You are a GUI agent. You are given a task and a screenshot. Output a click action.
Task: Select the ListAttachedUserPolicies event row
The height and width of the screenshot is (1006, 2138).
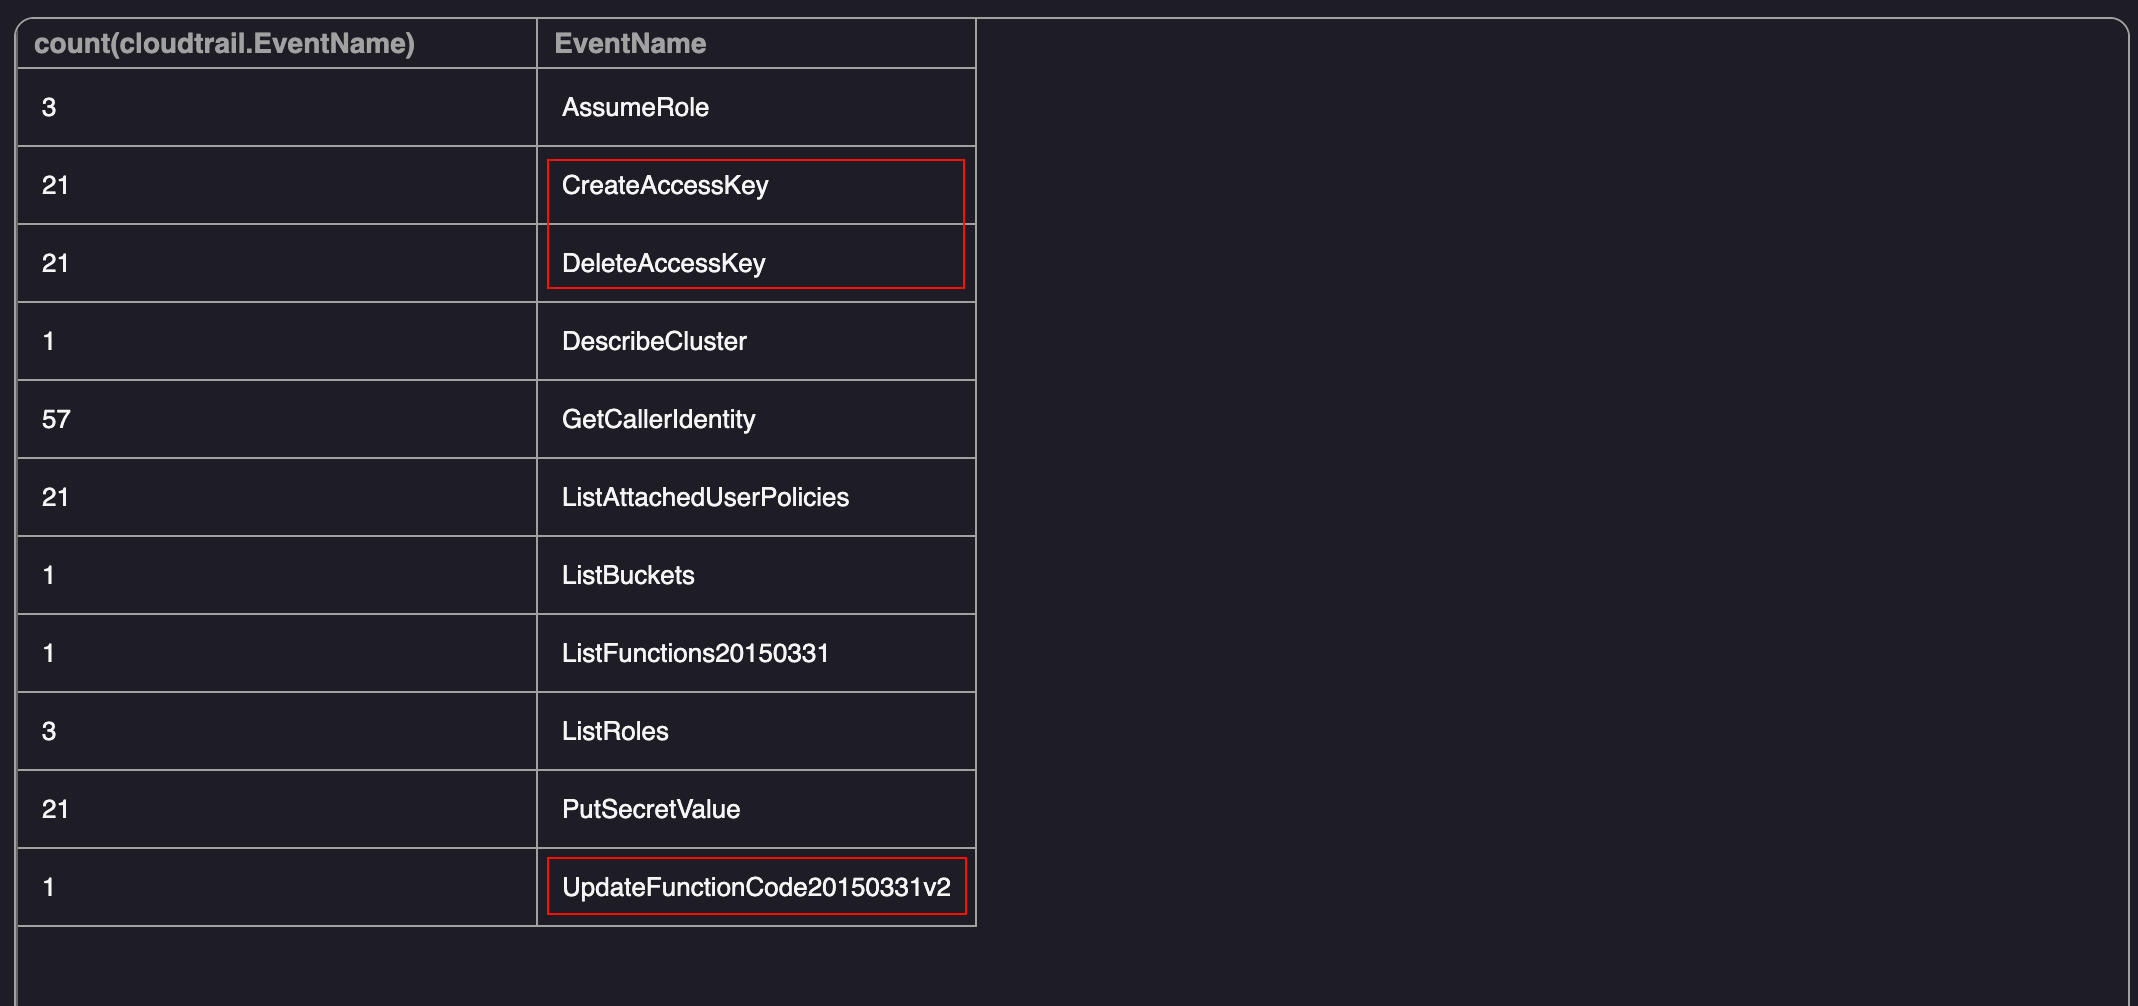[x=705, y=498]
